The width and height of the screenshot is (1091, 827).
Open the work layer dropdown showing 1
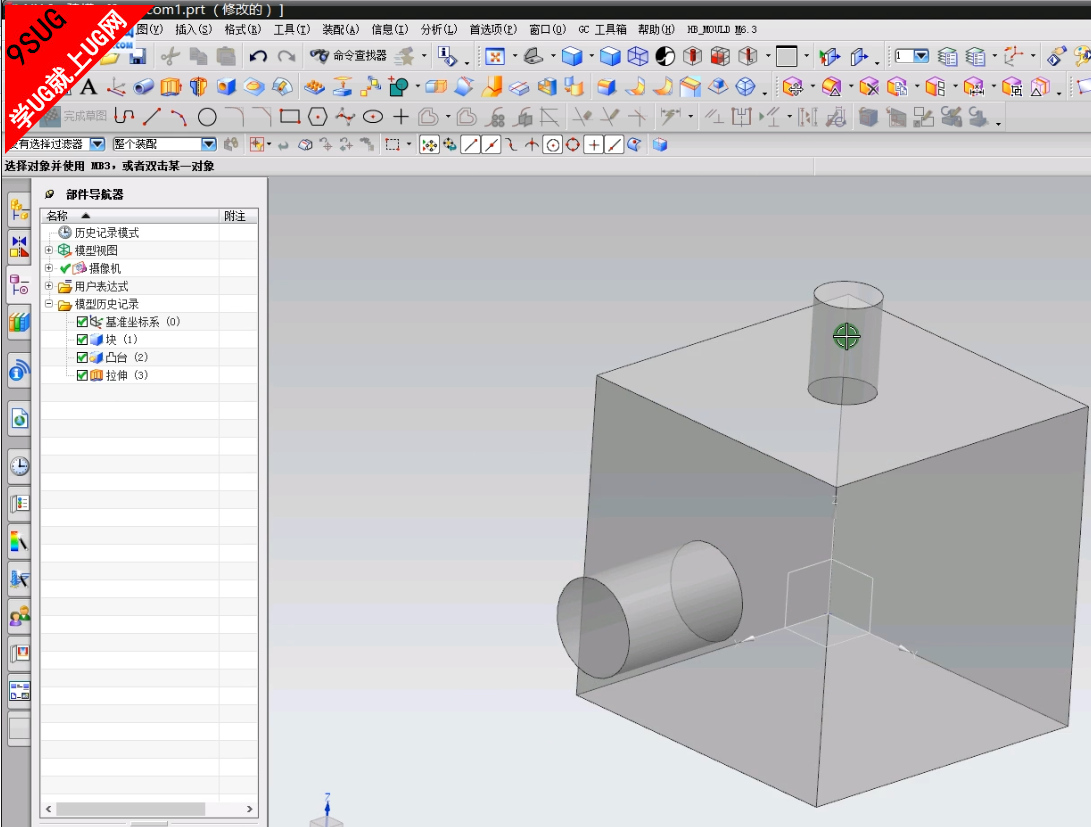pyautogui.click(x=921, y=56)
